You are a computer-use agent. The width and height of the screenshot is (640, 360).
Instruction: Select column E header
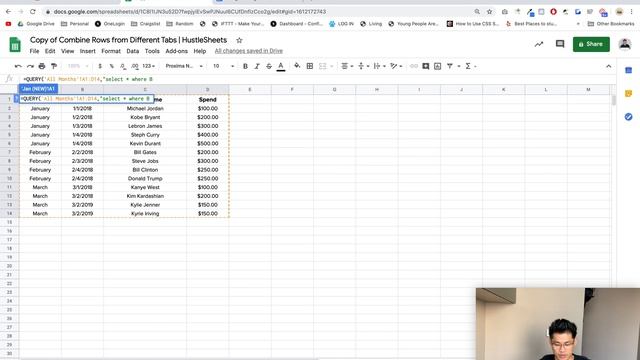(x=250, y=89)
